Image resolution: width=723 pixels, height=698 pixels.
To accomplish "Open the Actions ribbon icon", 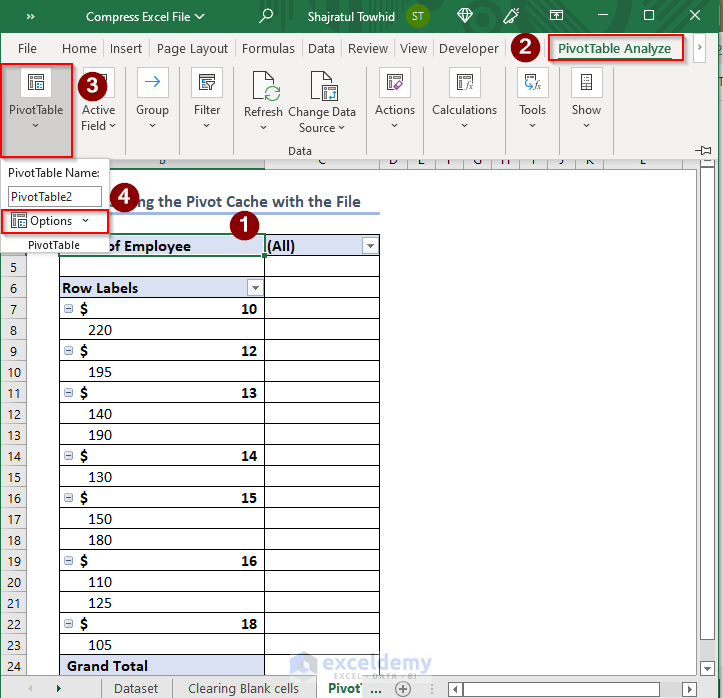I will click(395, 83).
